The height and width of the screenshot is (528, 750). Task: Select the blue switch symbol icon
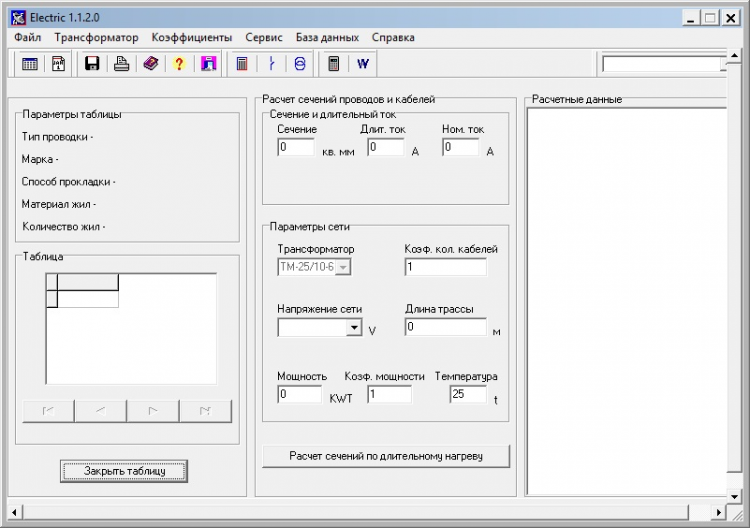(x=271, y=64)
